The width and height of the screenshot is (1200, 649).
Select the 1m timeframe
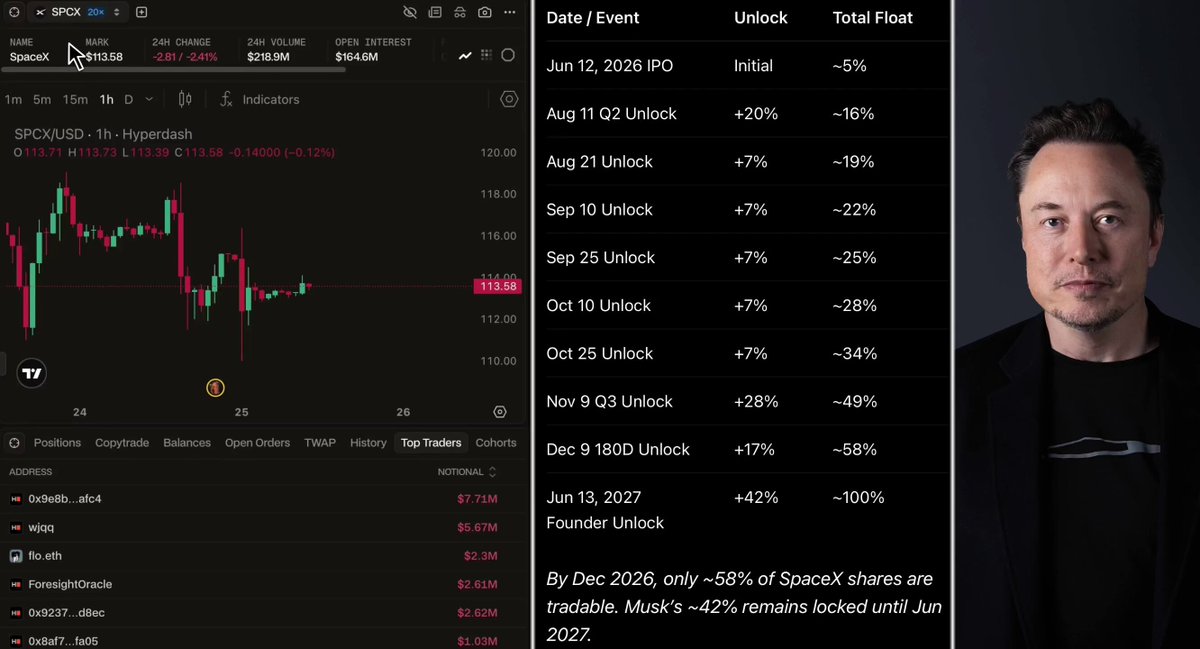pos(13,99)
